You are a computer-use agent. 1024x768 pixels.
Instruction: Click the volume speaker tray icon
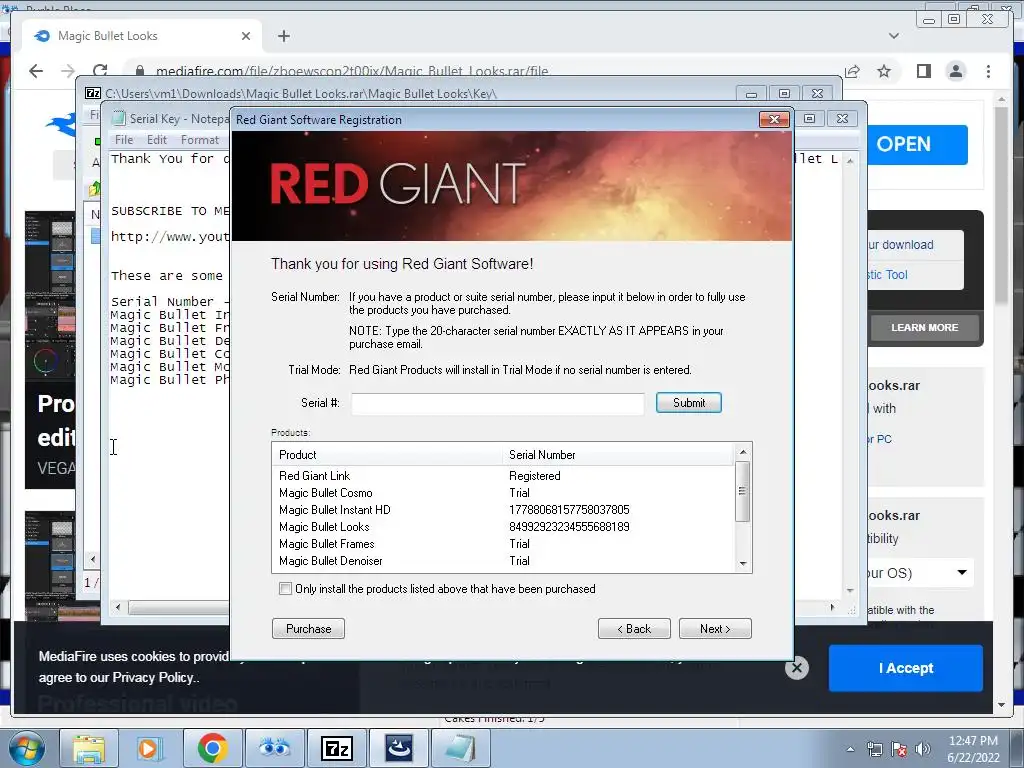(x=922, y=749)
